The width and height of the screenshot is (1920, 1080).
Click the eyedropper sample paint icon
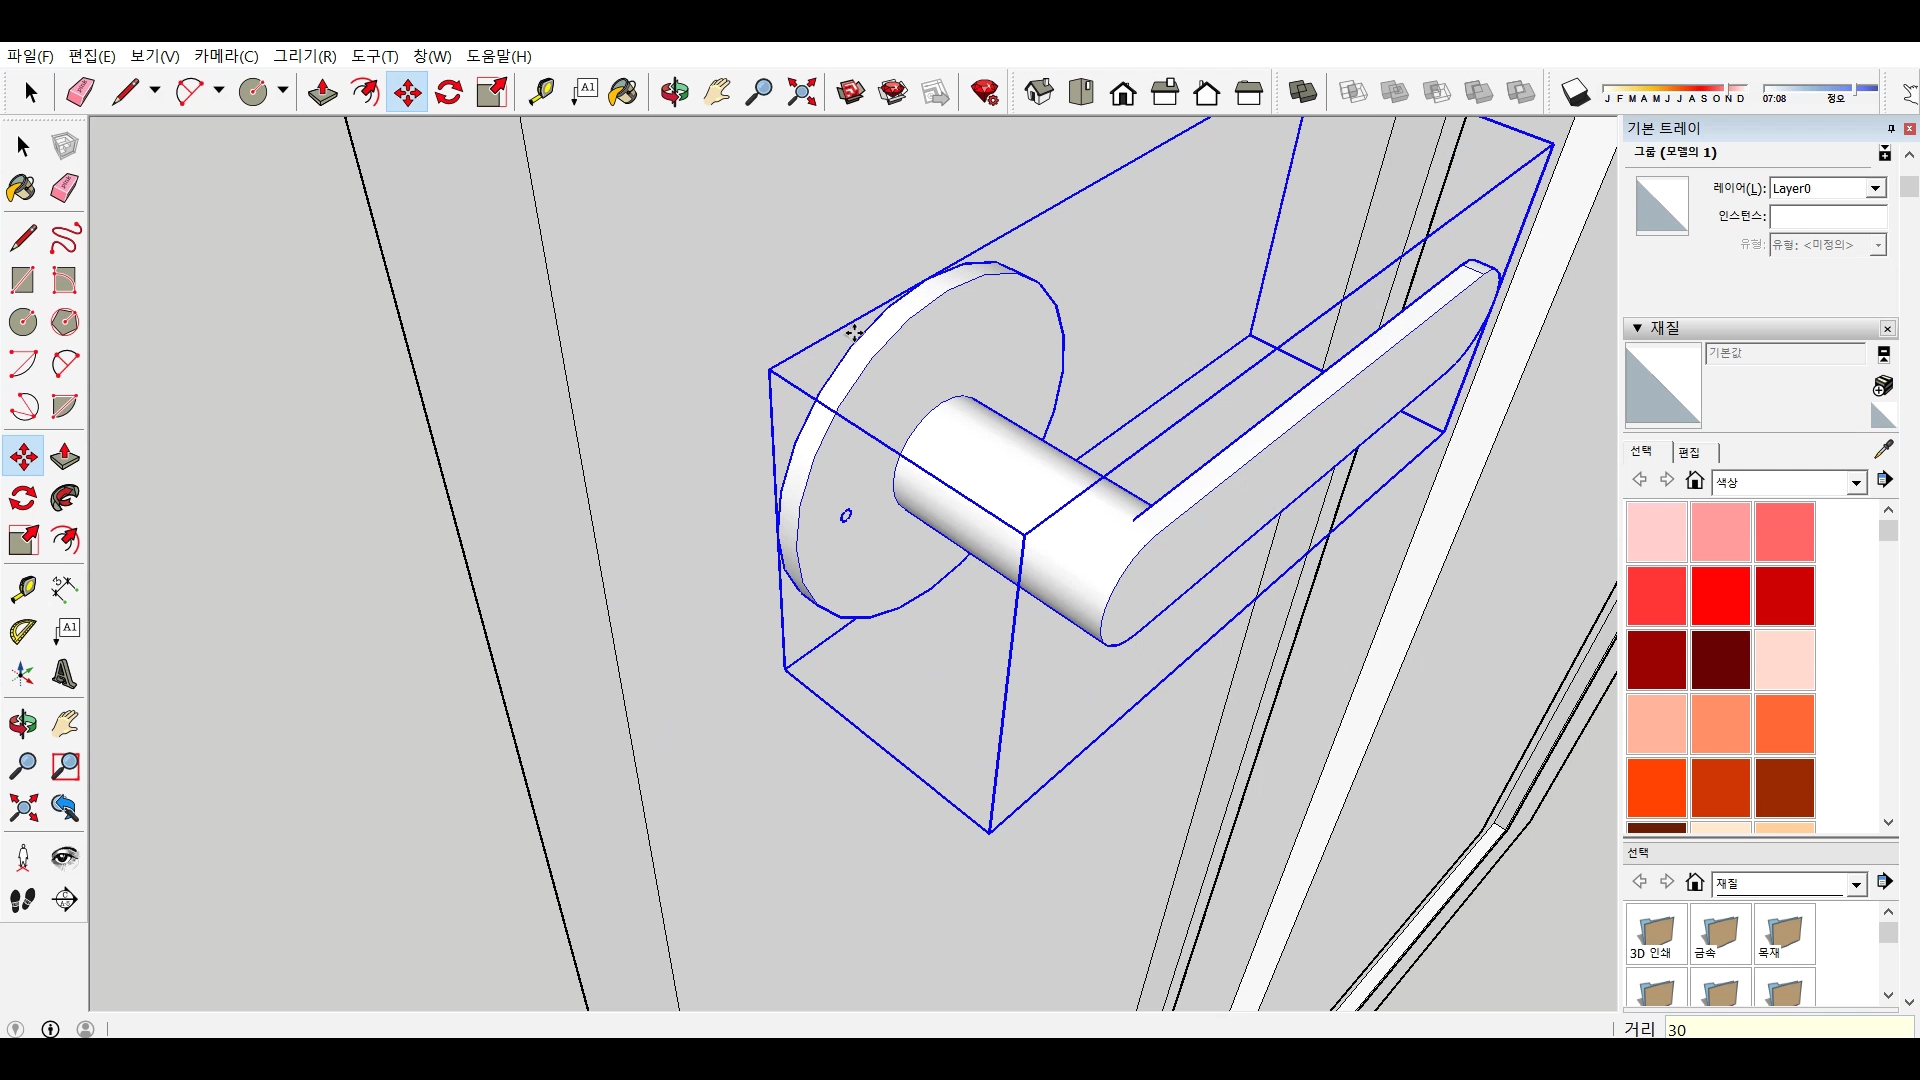(x=1883, y=450)
